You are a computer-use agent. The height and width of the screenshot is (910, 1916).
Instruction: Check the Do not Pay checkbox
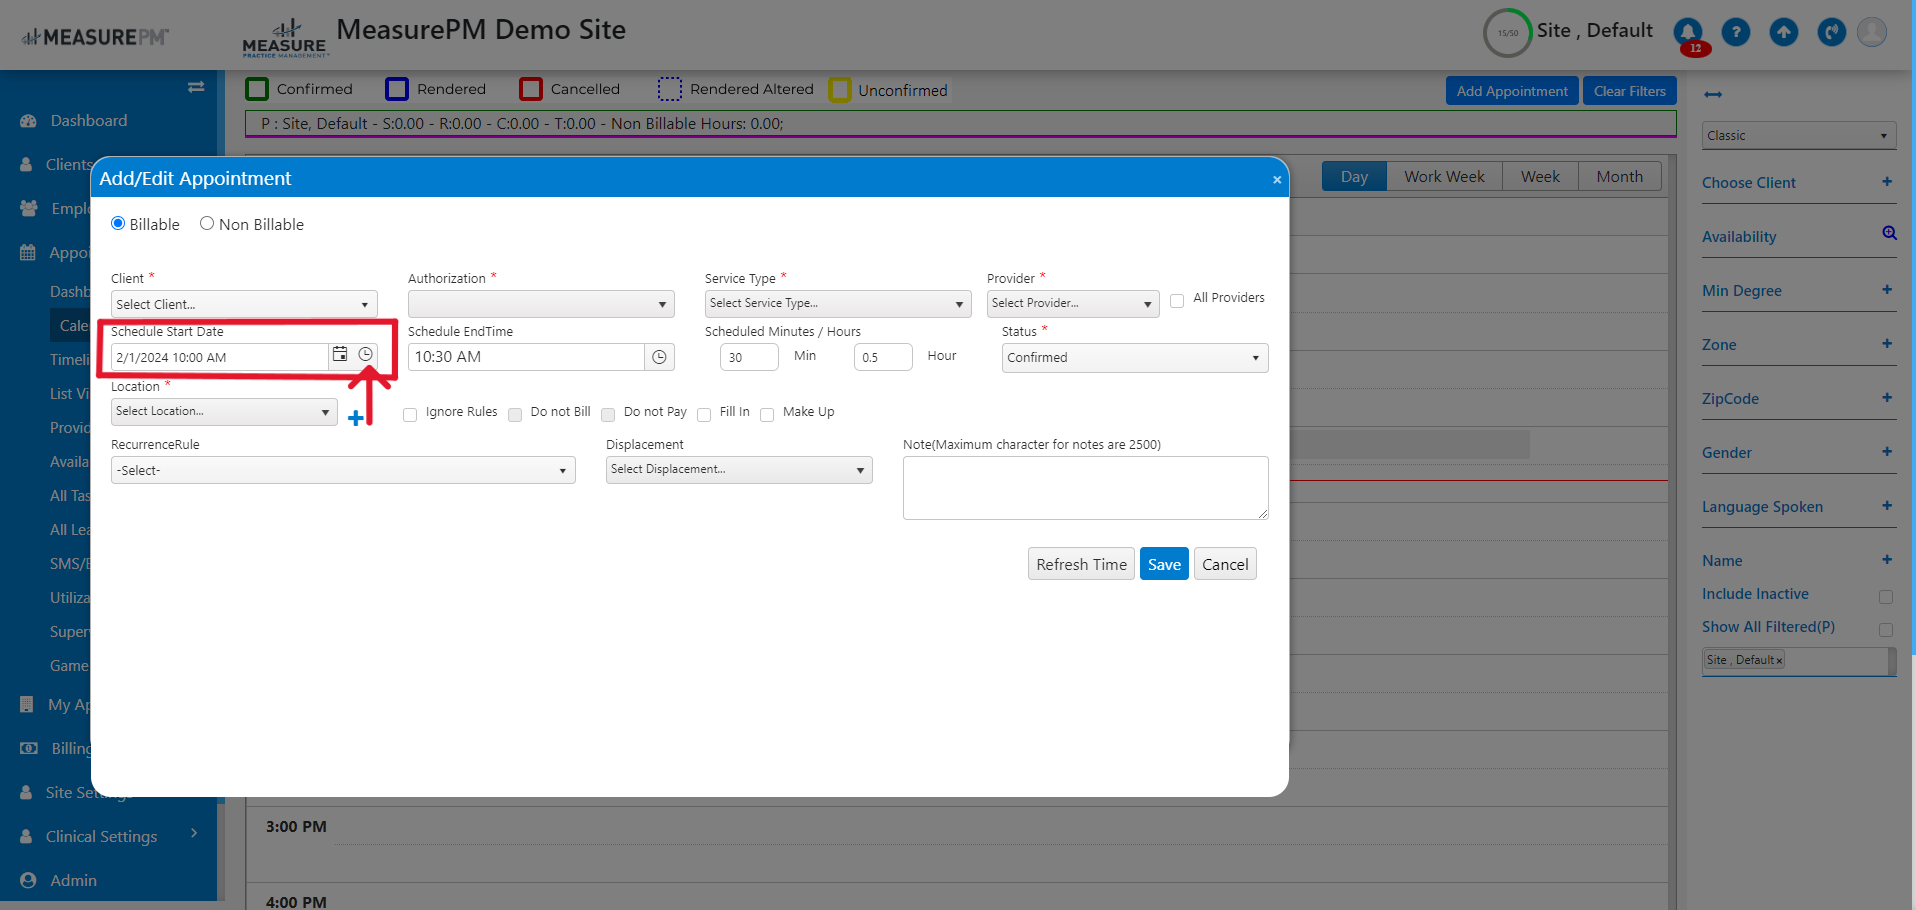[x=608, y=414]
